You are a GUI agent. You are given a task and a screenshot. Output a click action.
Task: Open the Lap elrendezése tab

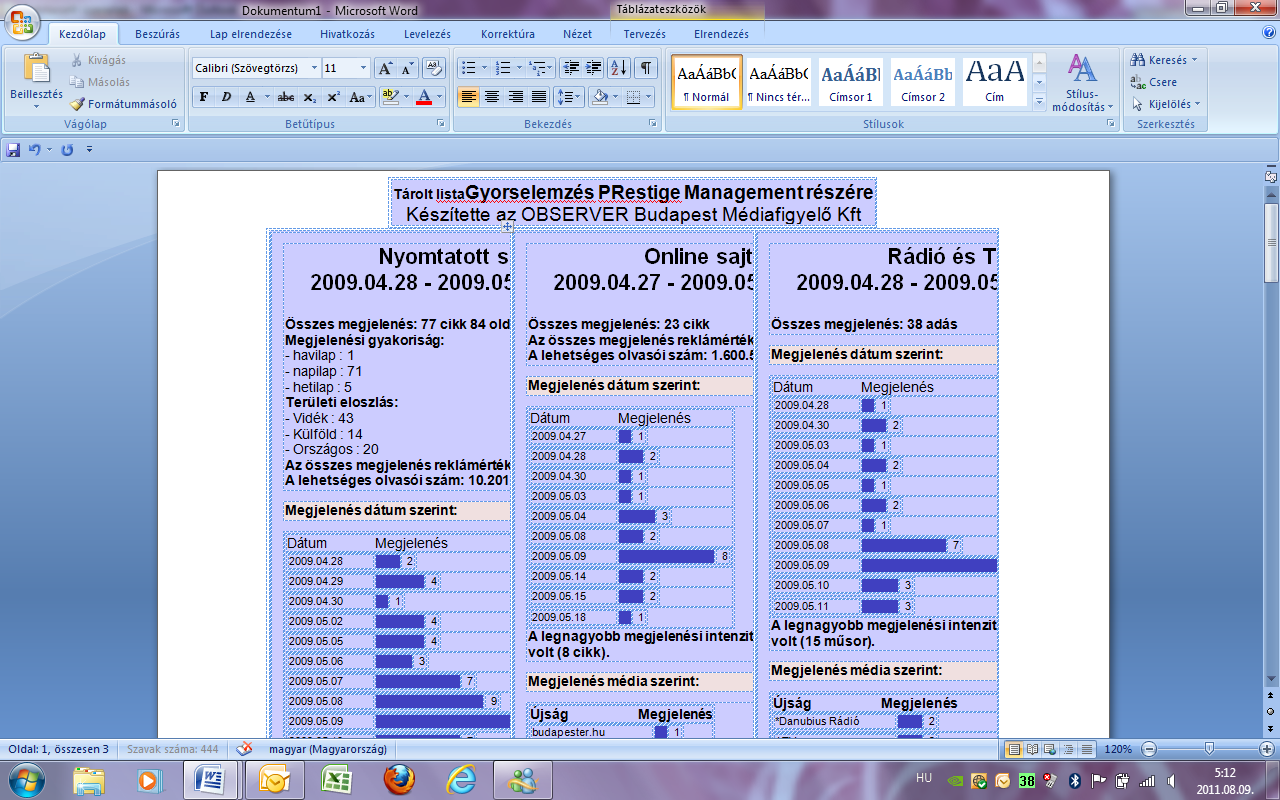coord(251,33)
